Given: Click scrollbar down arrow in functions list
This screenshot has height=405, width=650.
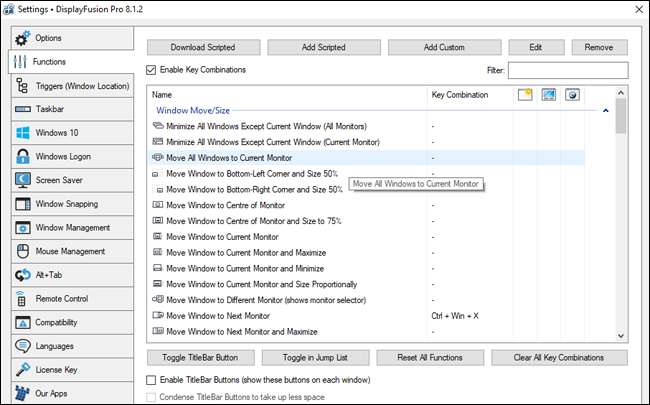Looking at the screenshot, I should point(621,336).
